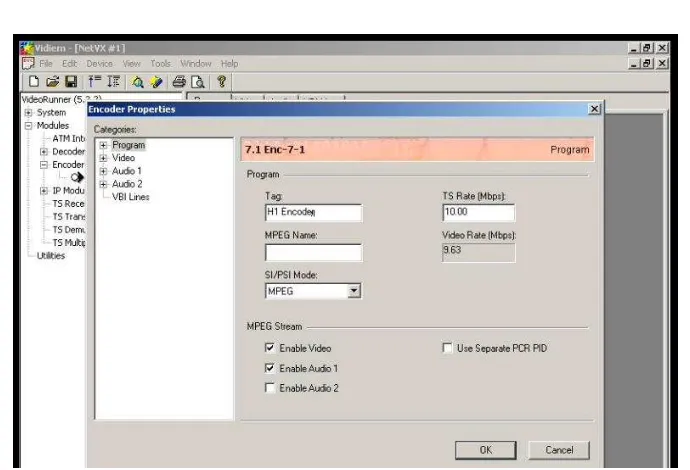
Task: Click the Cancel button
Action: 559,450
